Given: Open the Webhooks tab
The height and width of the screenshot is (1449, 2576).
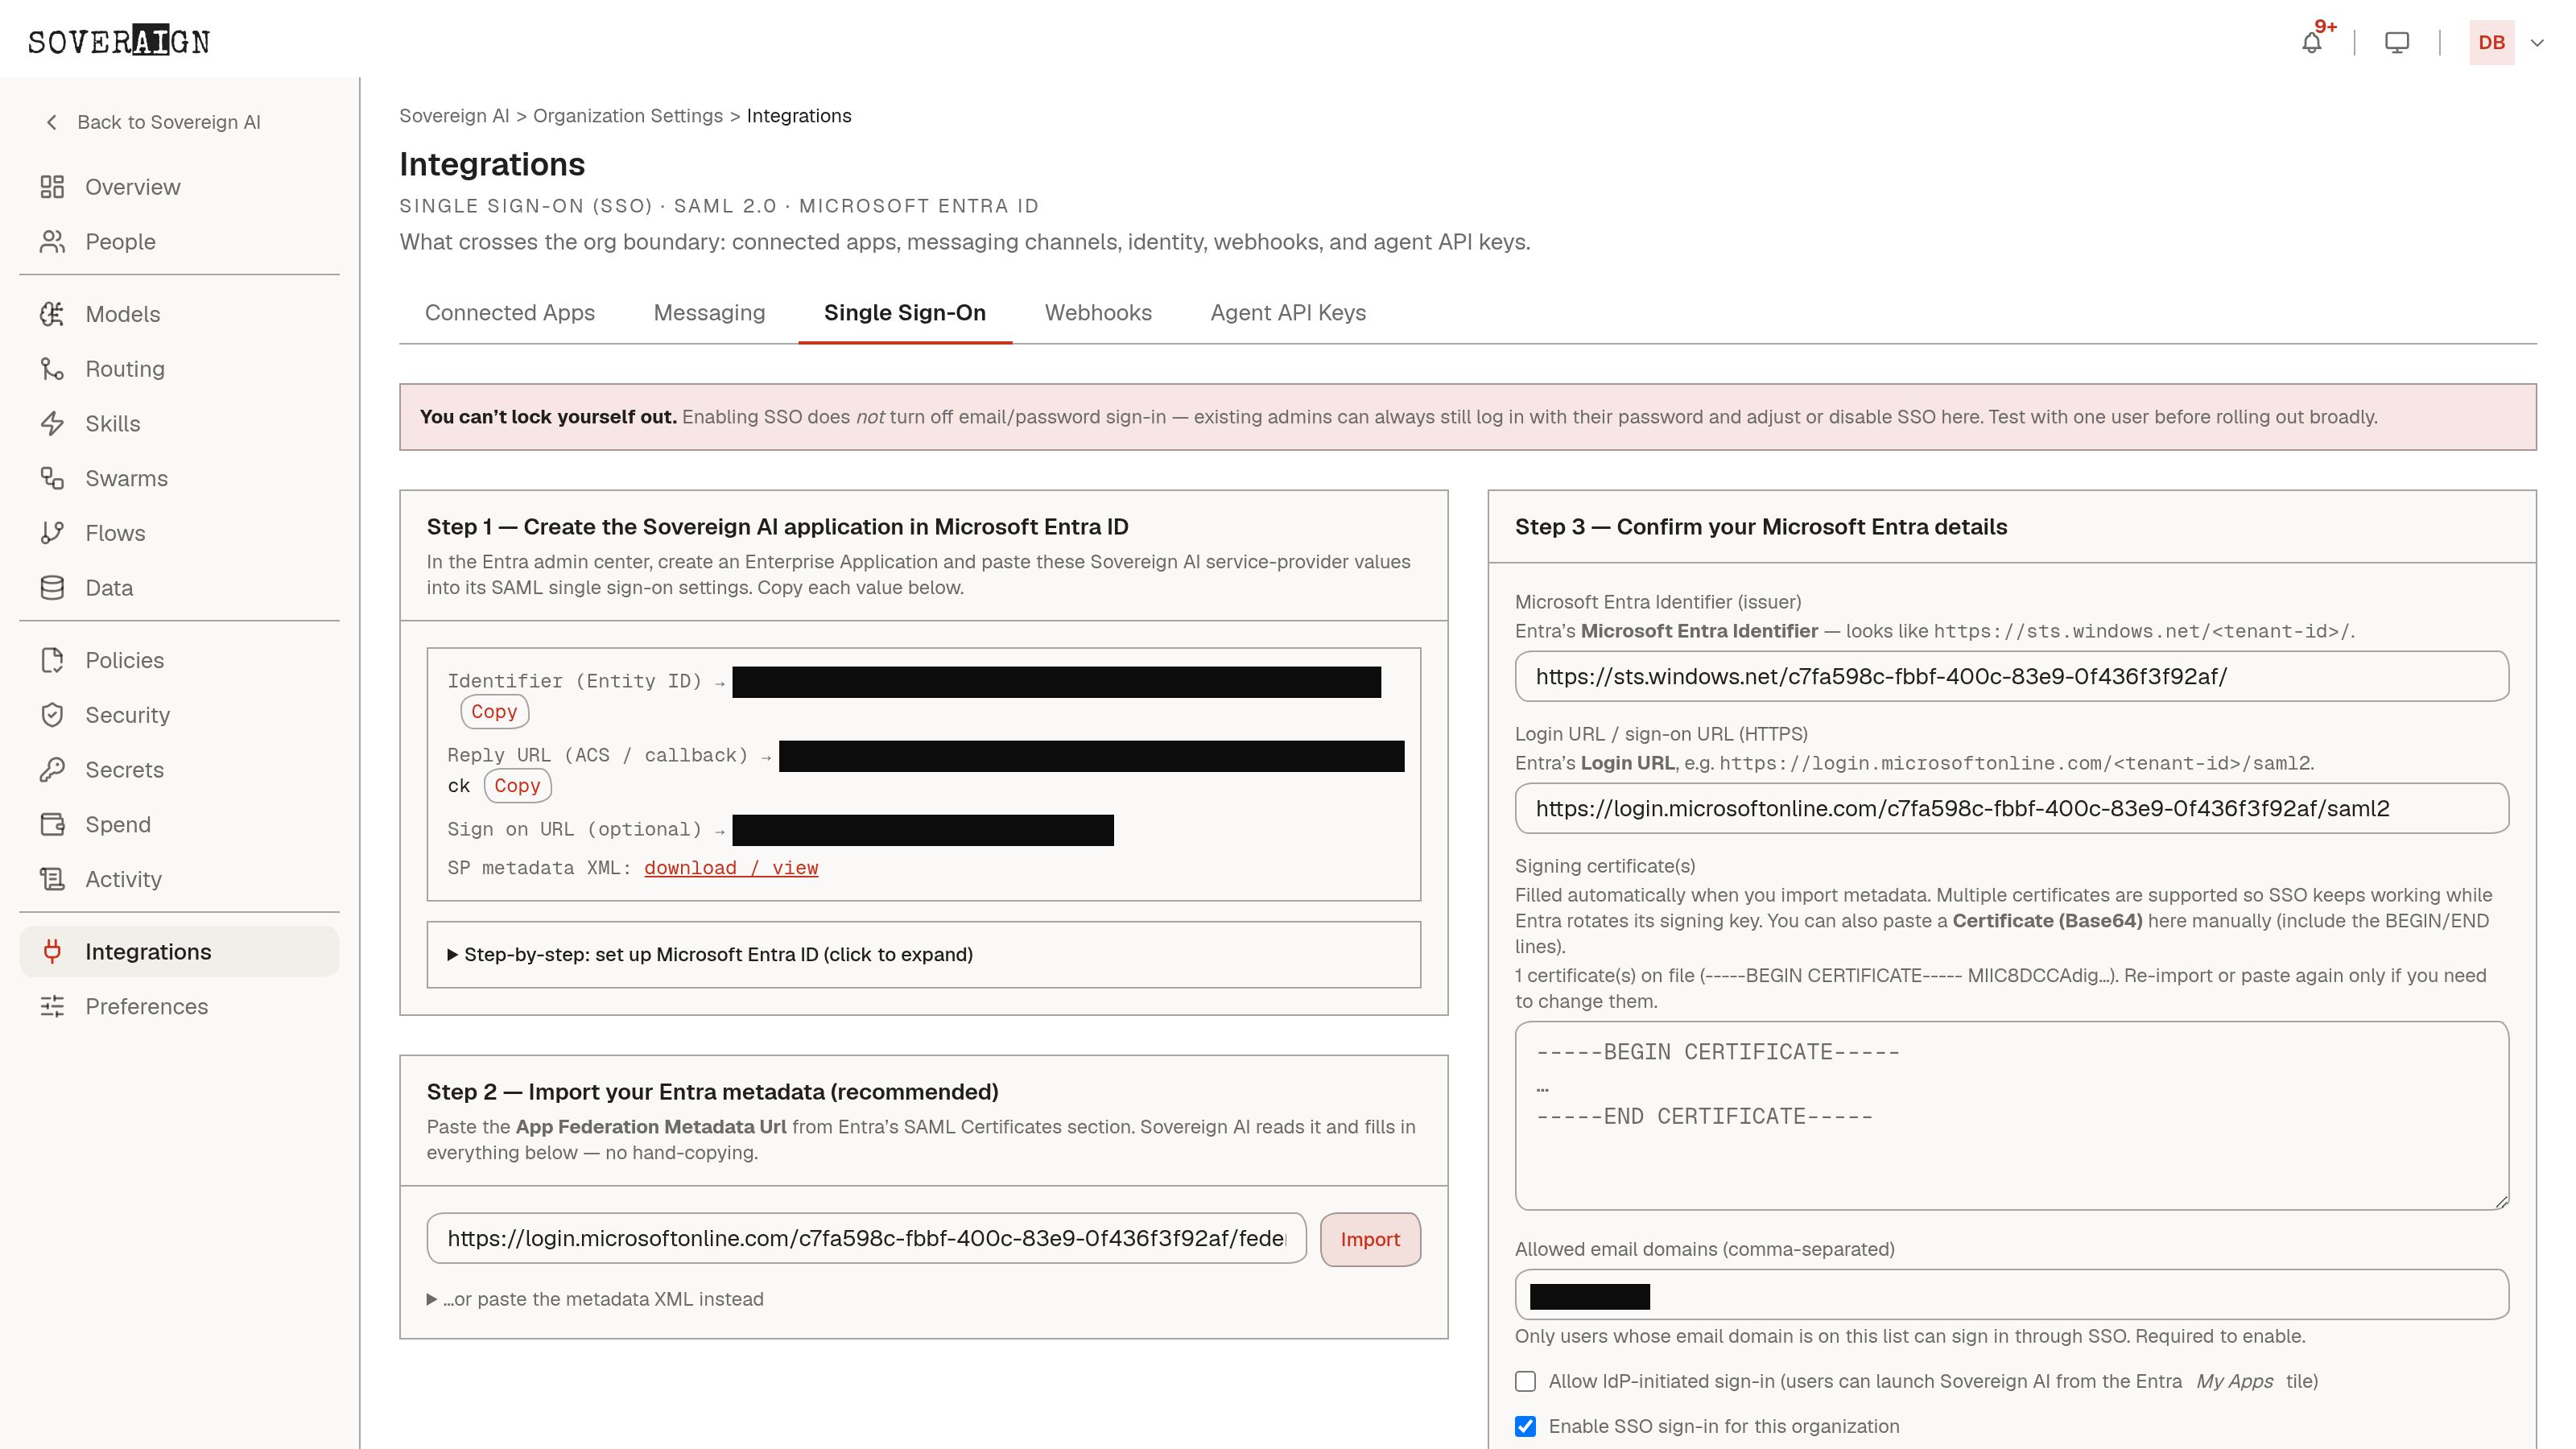Looking at the screenshot, I should point(1098,313).
